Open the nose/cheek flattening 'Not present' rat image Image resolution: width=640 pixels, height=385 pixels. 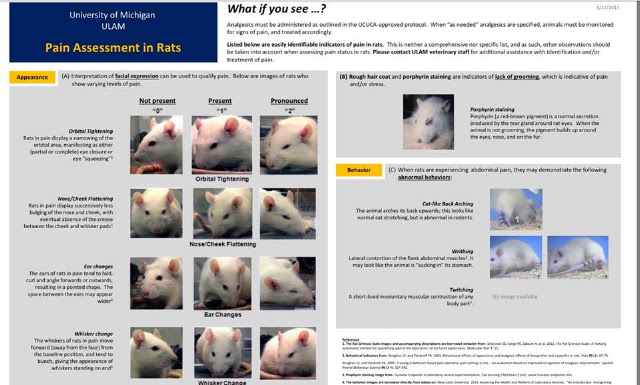tap(156, 213)
